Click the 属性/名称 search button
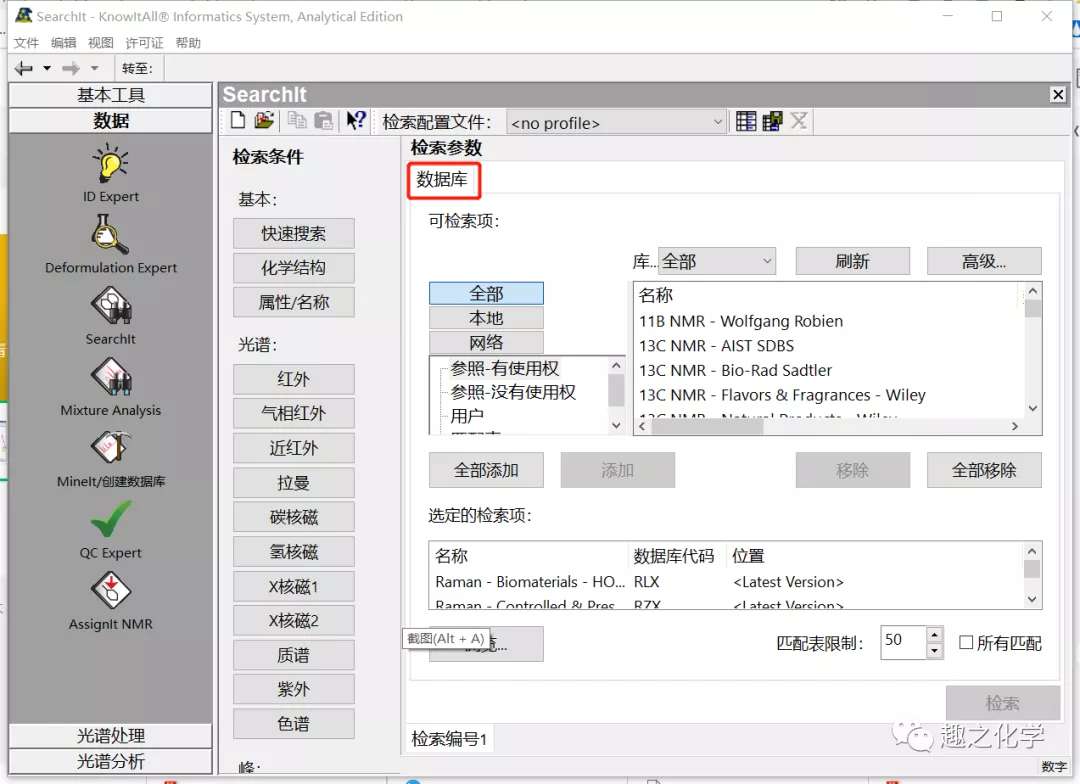This screenshot has height=784, width=1080. pos(293,302)
